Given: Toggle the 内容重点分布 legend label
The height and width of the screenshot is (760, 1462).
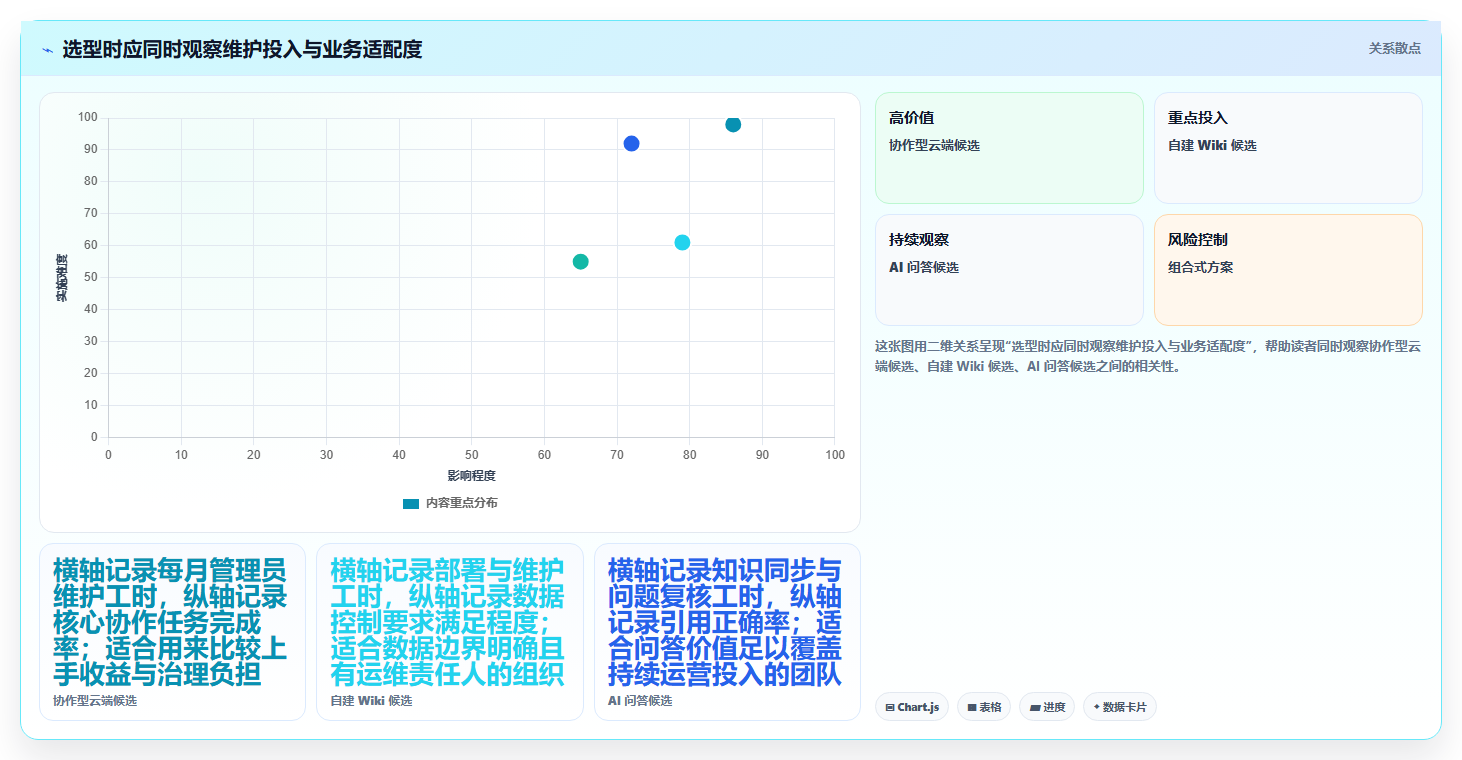Looking at the screenshot, I should click(x=461, y=503).
